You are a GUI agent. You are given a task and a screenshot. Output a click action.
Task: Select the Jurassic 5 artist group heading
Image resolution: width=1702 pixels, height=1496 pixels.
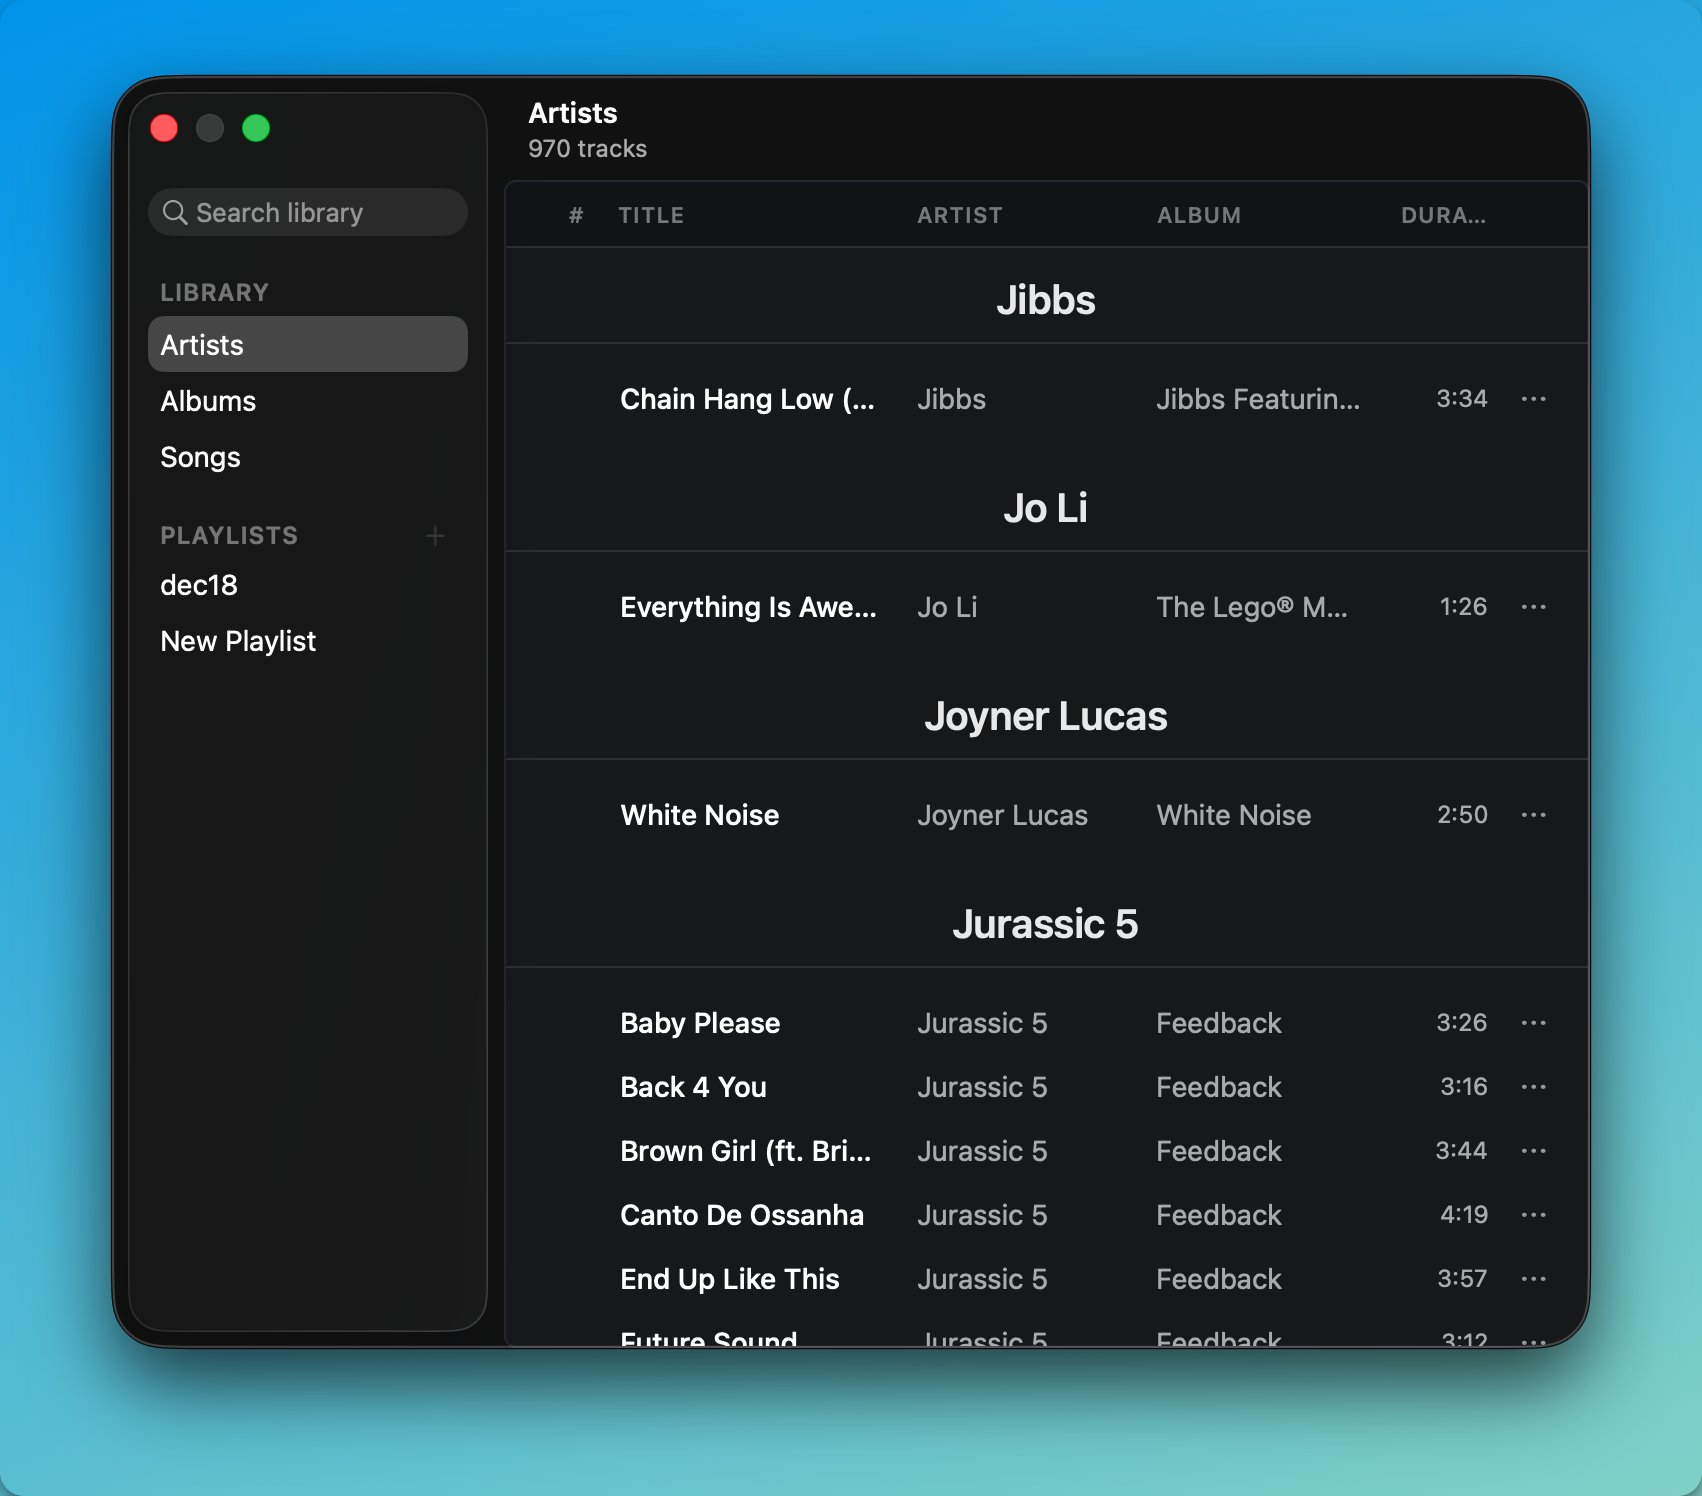[x=1046, y=924]
